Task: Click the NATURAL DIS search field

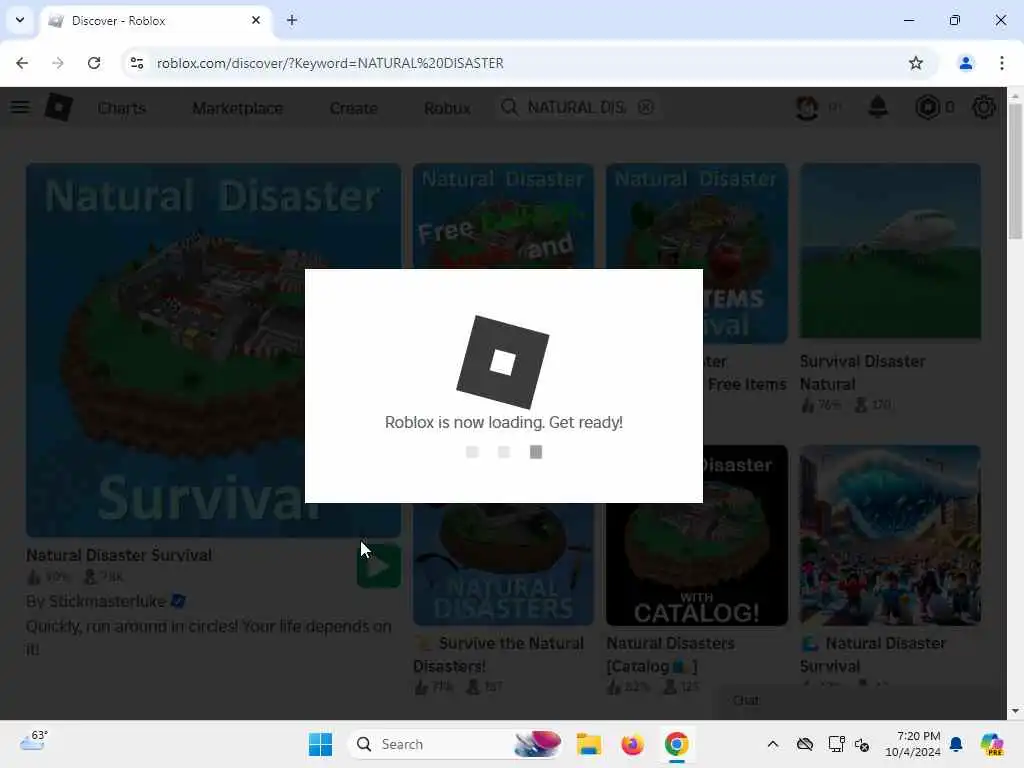Action: (x=577, y=107)
